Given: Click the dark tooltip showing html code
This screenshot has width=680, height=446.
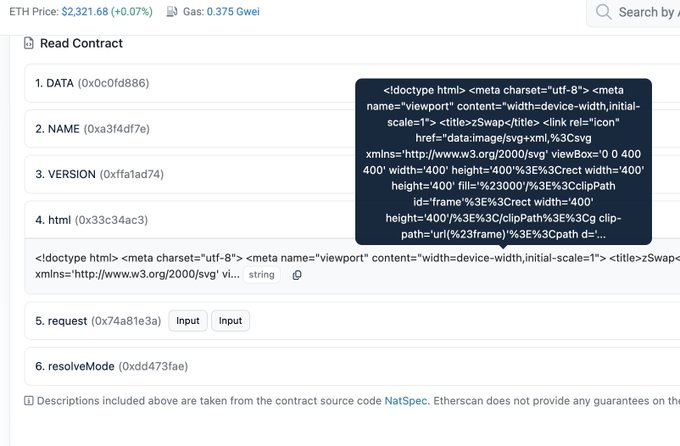Looking at the screenshot, I should (503, 162).
